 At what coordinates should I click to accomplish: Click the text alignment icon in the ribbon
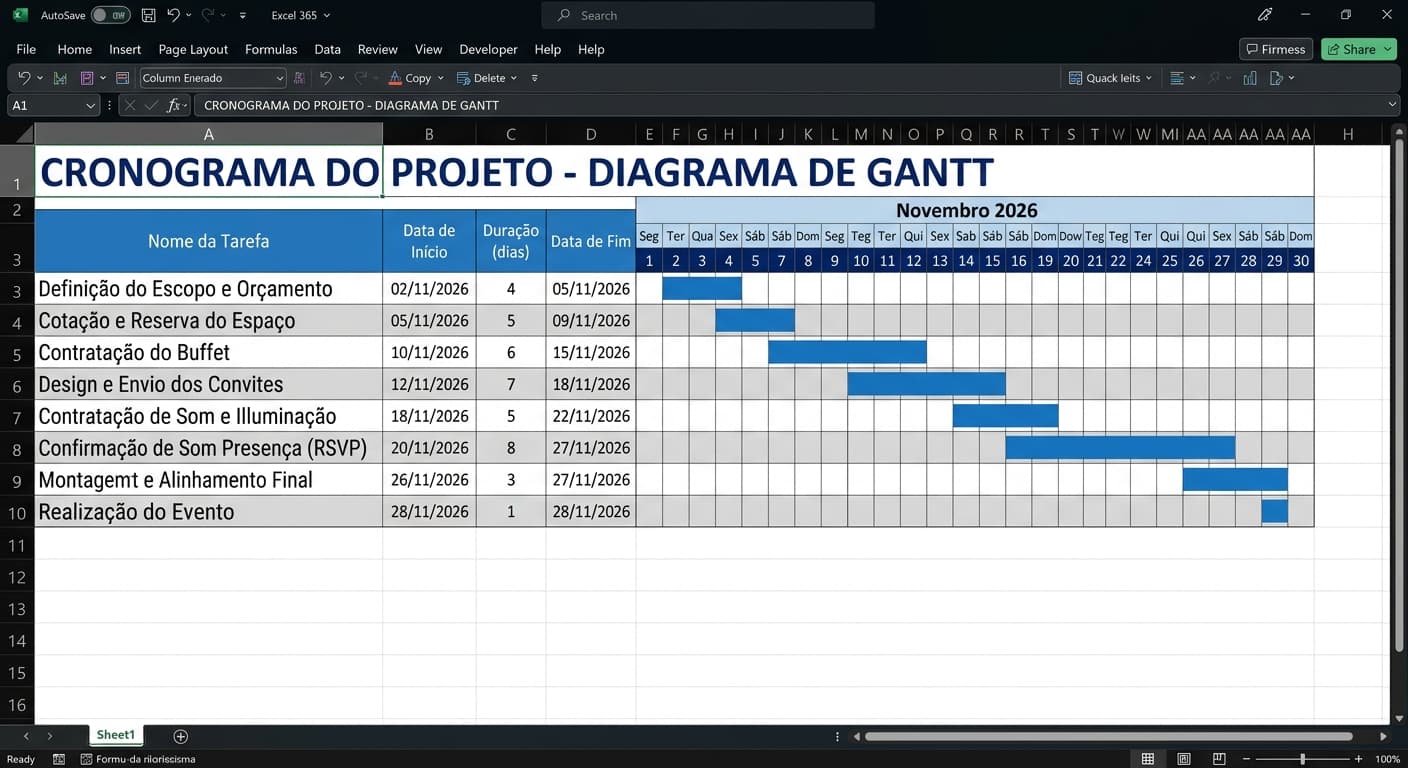coord(1177,78)
